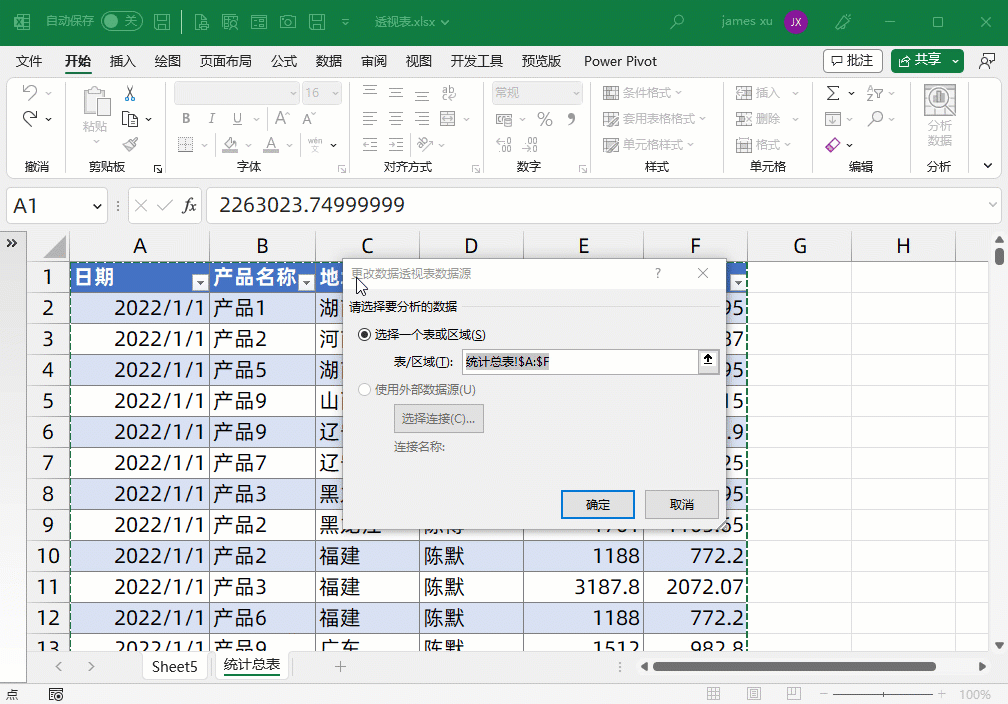Open the fill color swatch in font group
This screenshot has width=1008, height=704.
pyautogui.click(x=230, y=144)
